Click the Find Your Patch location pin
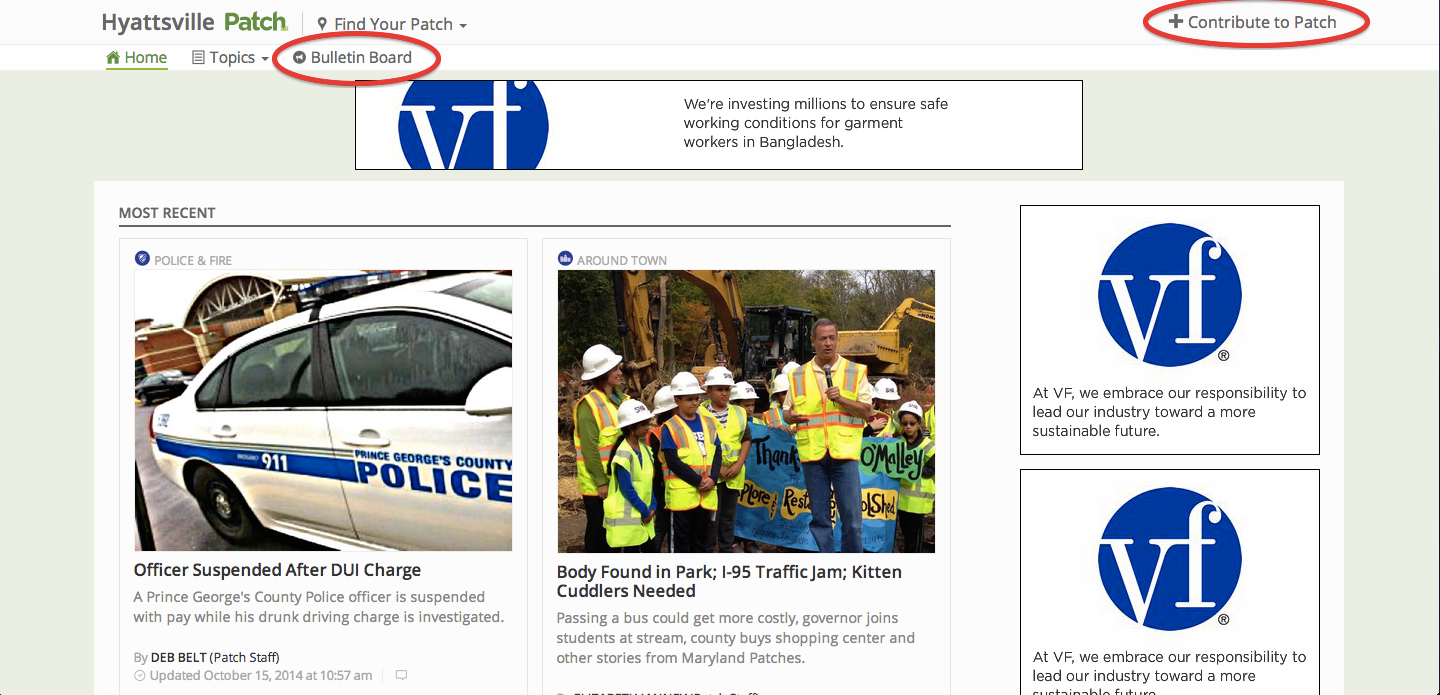1440x695 pixels. pyautogui.click(x=322, y=23)
